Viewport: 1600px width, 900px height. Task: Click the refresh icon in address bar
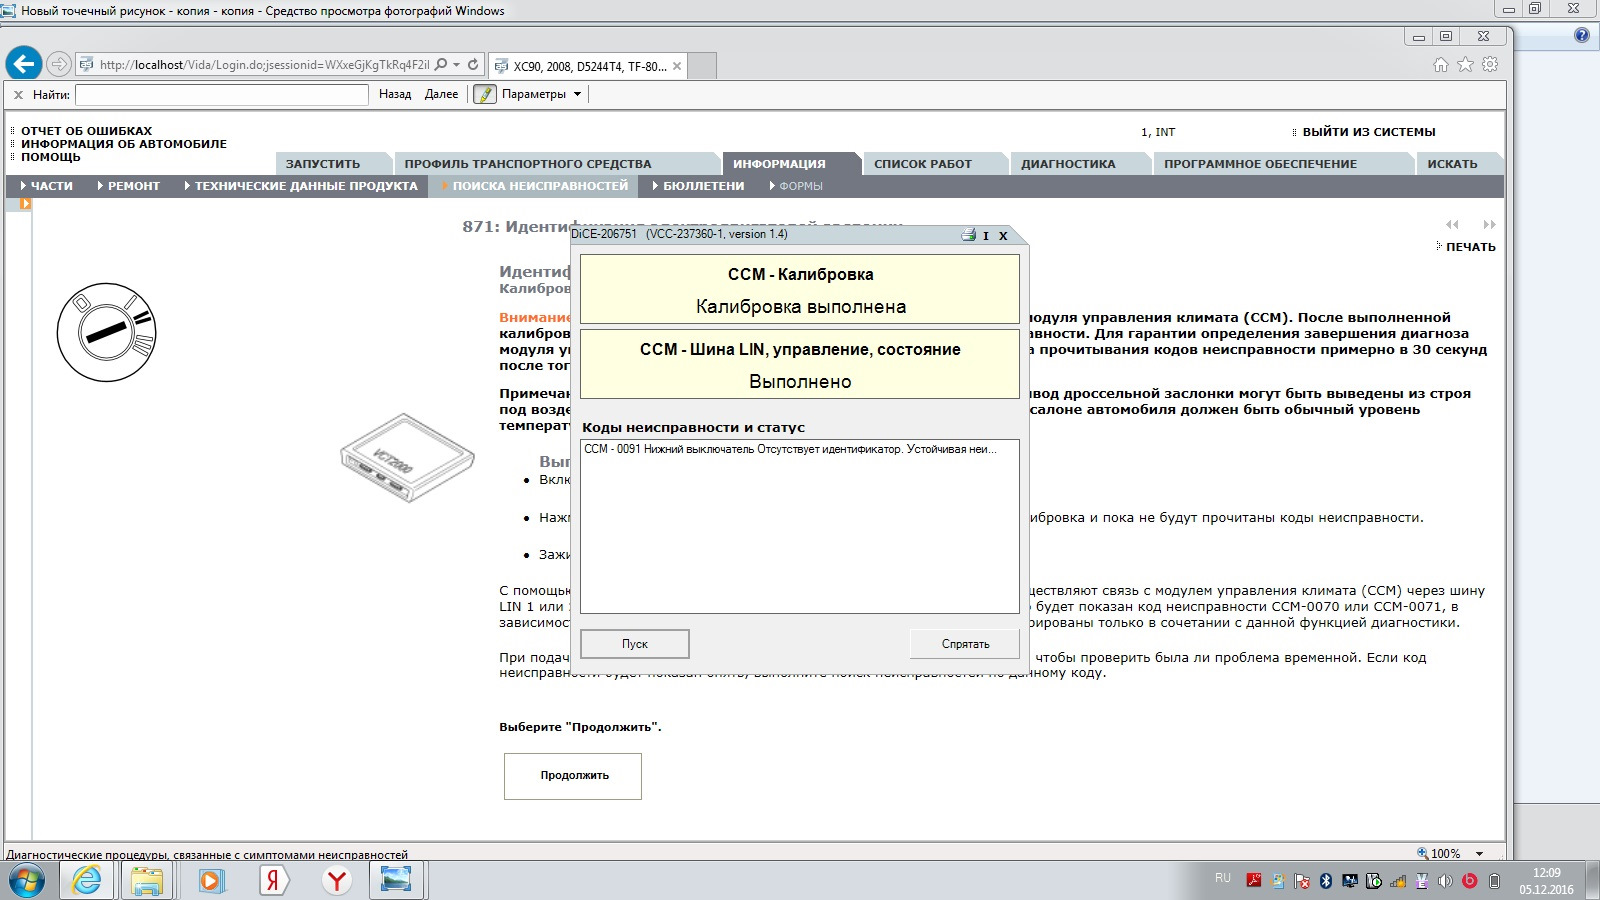[473, 64]
